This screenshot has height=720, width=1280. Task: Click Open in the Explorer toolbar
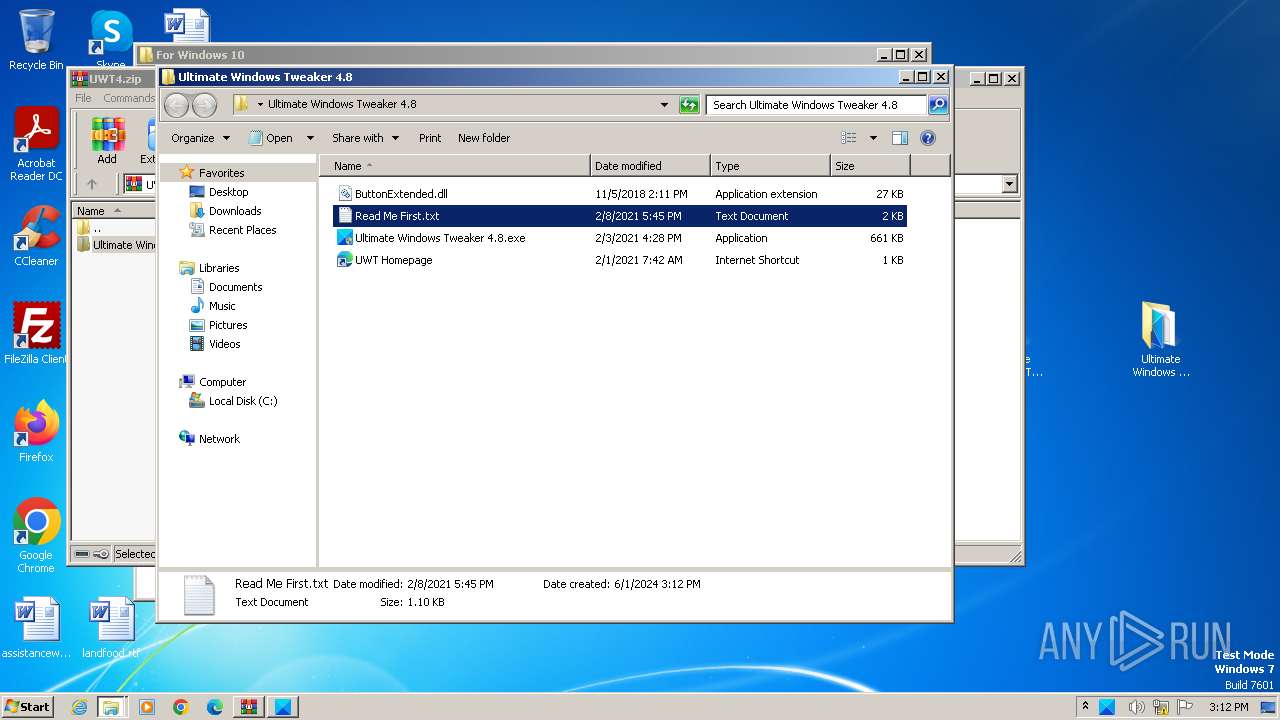(x=272, y=138)
